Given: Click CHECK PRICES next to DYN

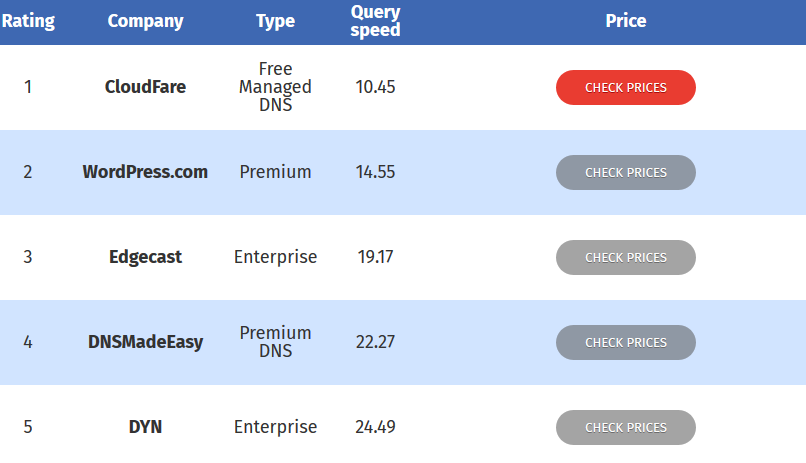Looking at the screenshot, I should tap(625, 427).
